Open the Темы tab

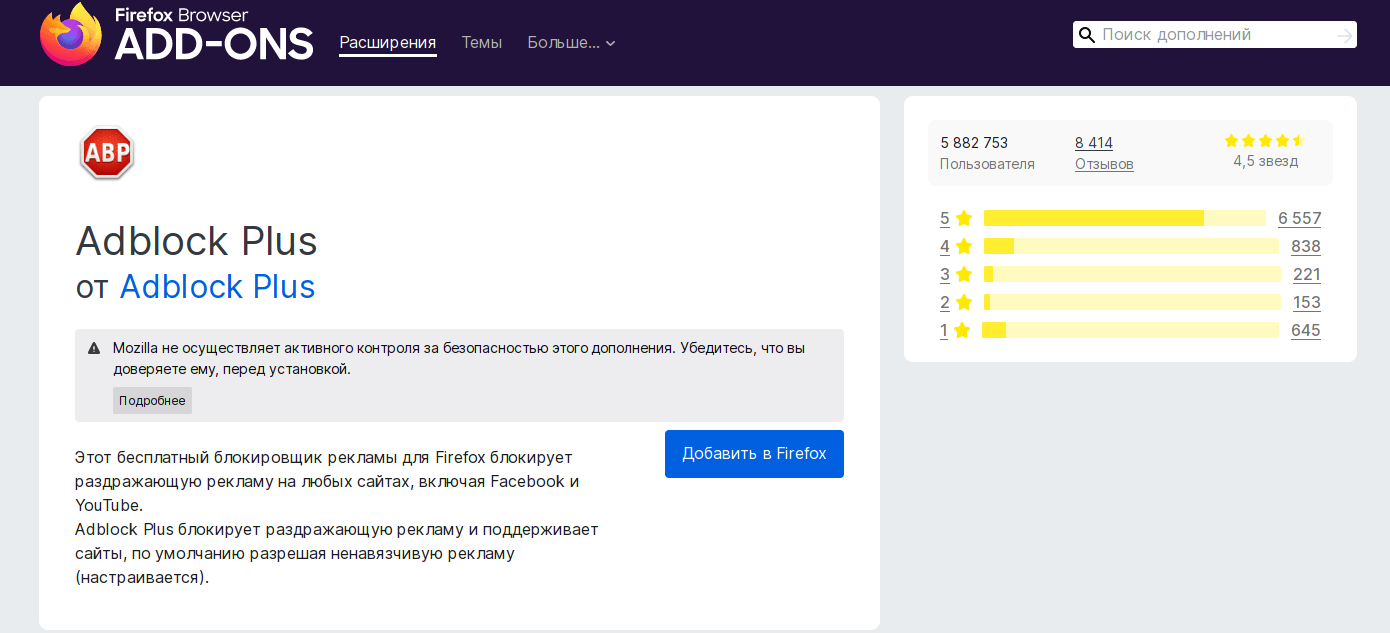(482, 42)
